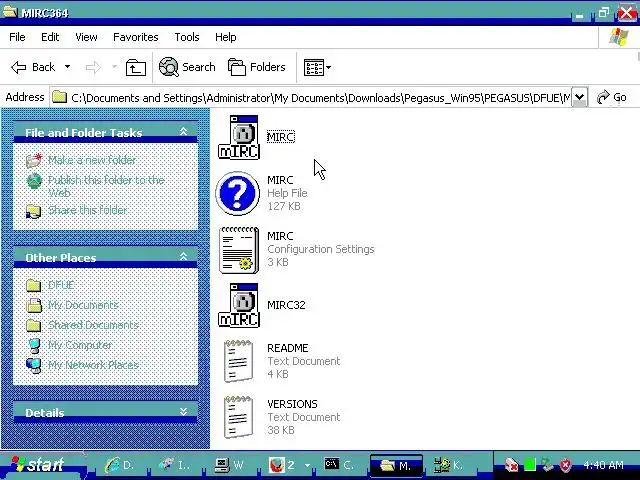Select the MIRC application icon
Screen dimensions: 640x480
(x=239, y=137)
